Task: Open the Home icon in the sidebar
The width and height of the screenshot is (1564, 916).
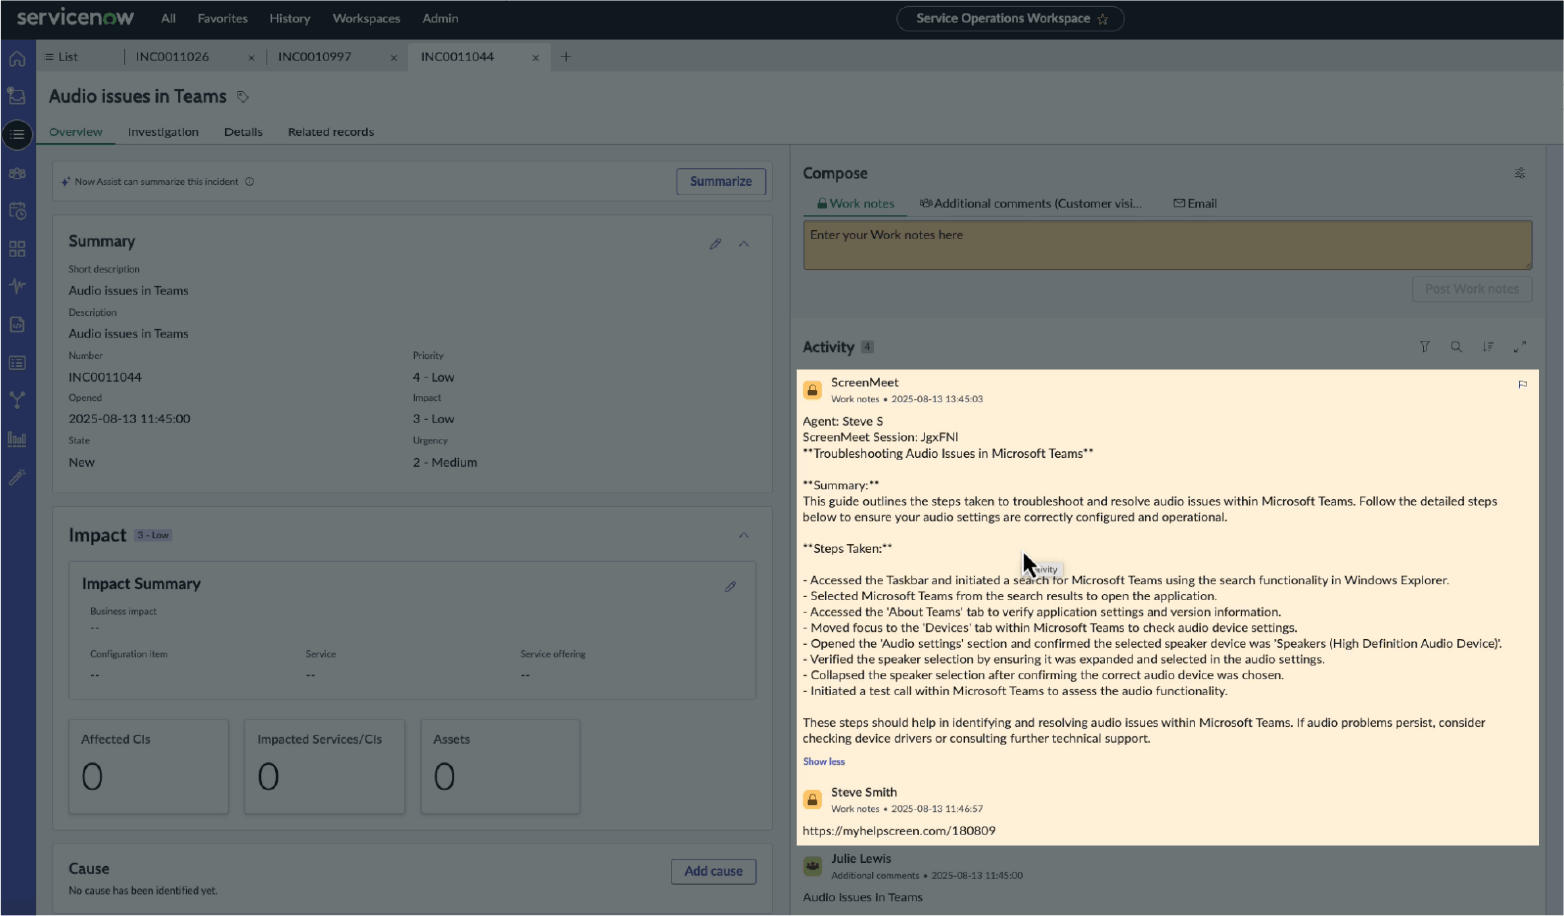Action: (x=16, y=58)
